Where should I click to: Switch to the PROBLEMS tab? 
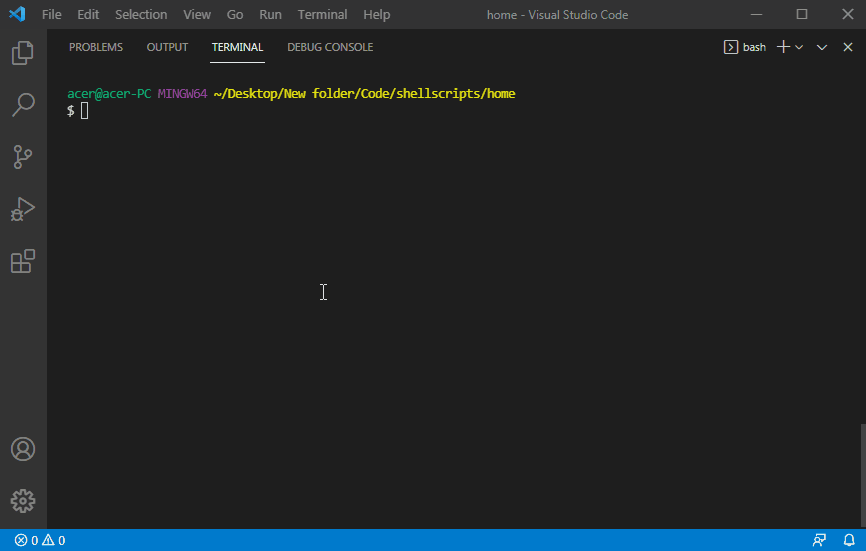96,47
